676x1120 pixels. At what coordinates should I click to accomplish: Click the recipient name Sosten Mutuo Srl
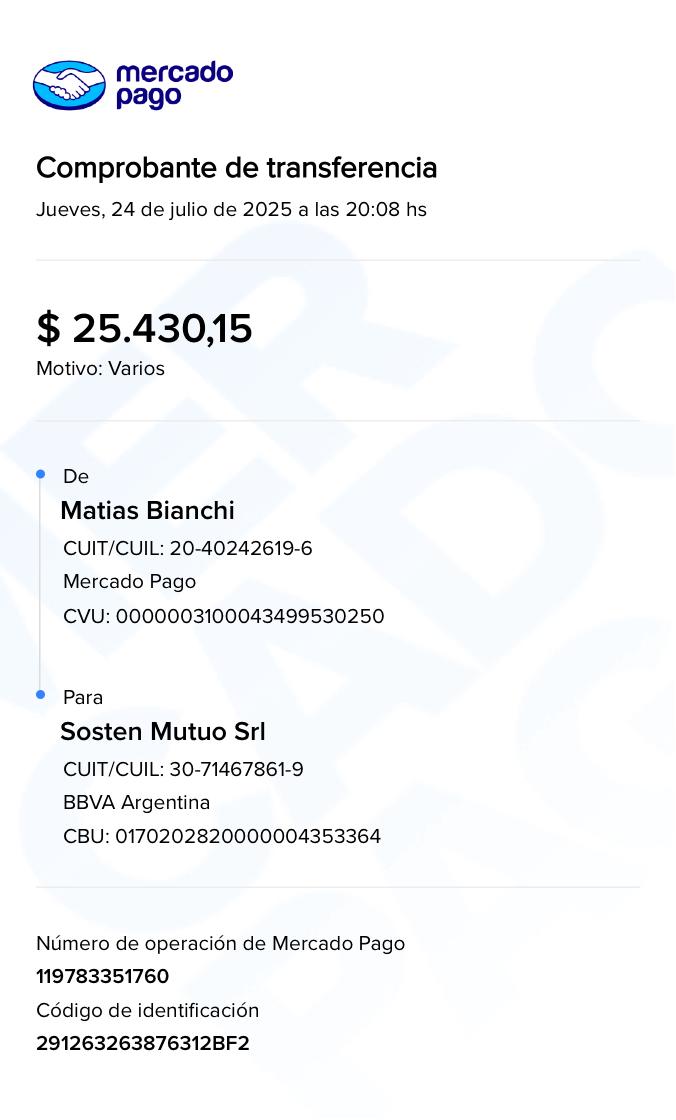[162, 732]
